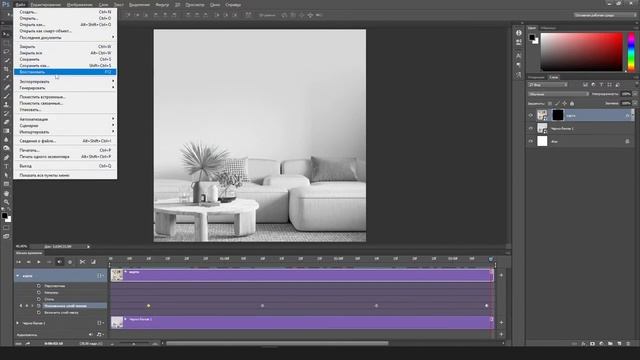The height and width of the screenshot is (360, 640).
Task: Toggle stopwatch for the Стиль property
Action: 39,299
